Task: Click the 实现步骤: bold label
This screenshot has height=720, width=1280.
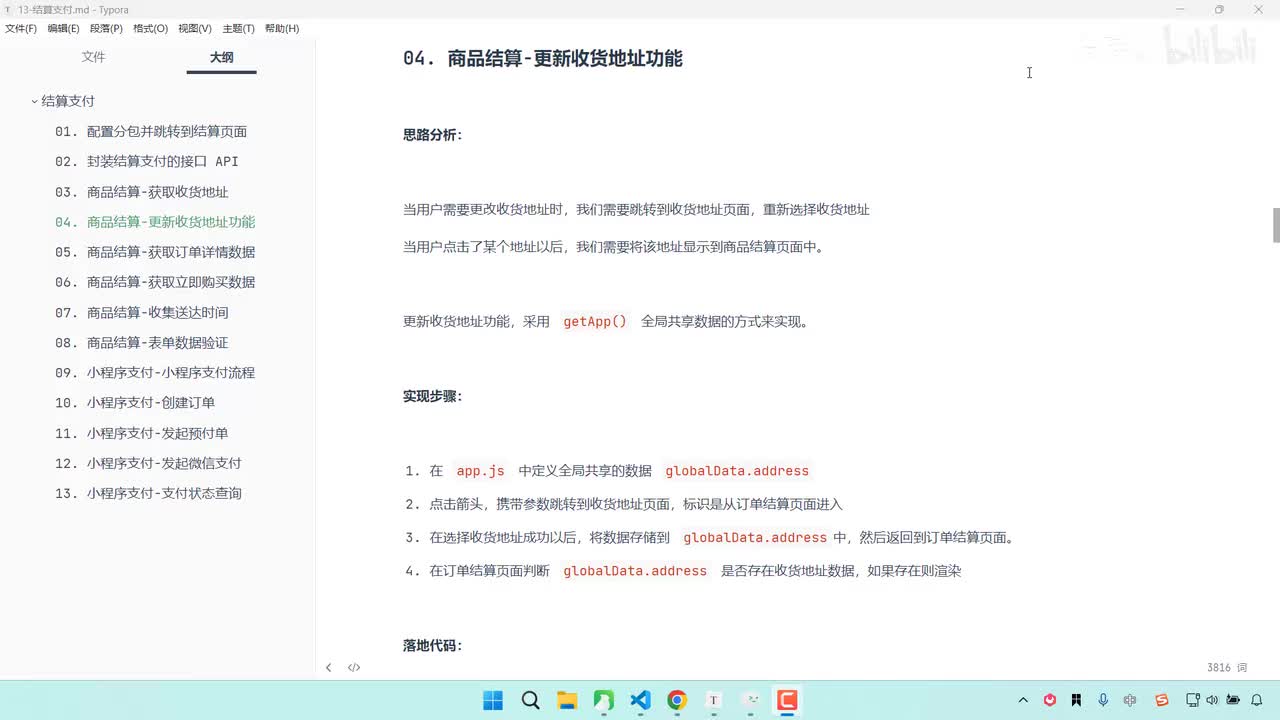Action: [x=433, y=396]
